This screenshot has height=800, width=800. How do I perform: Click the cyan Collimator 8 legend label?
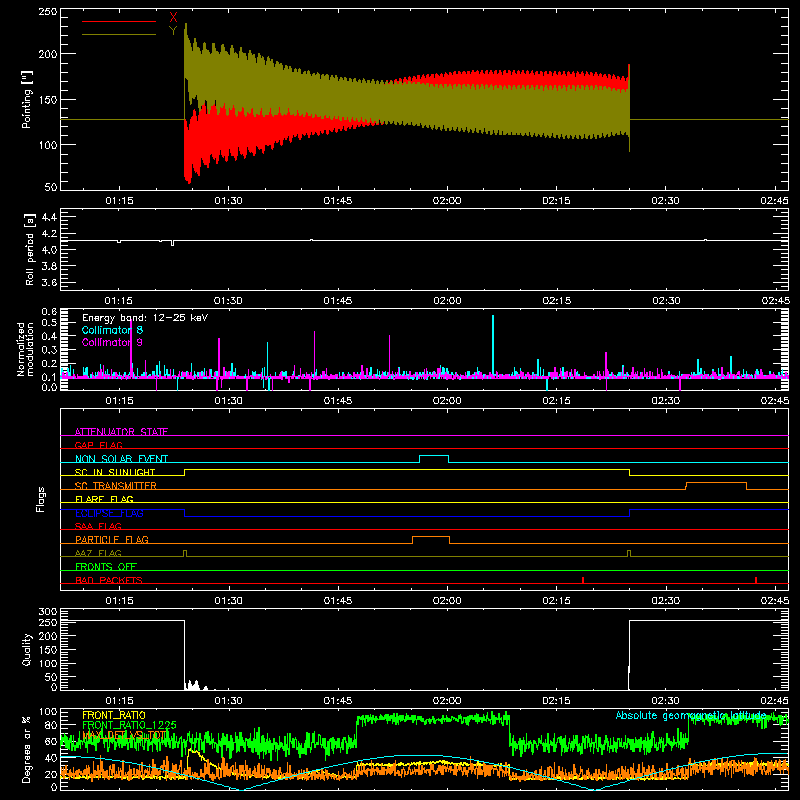pyautogui.click(x=112, y=330)
